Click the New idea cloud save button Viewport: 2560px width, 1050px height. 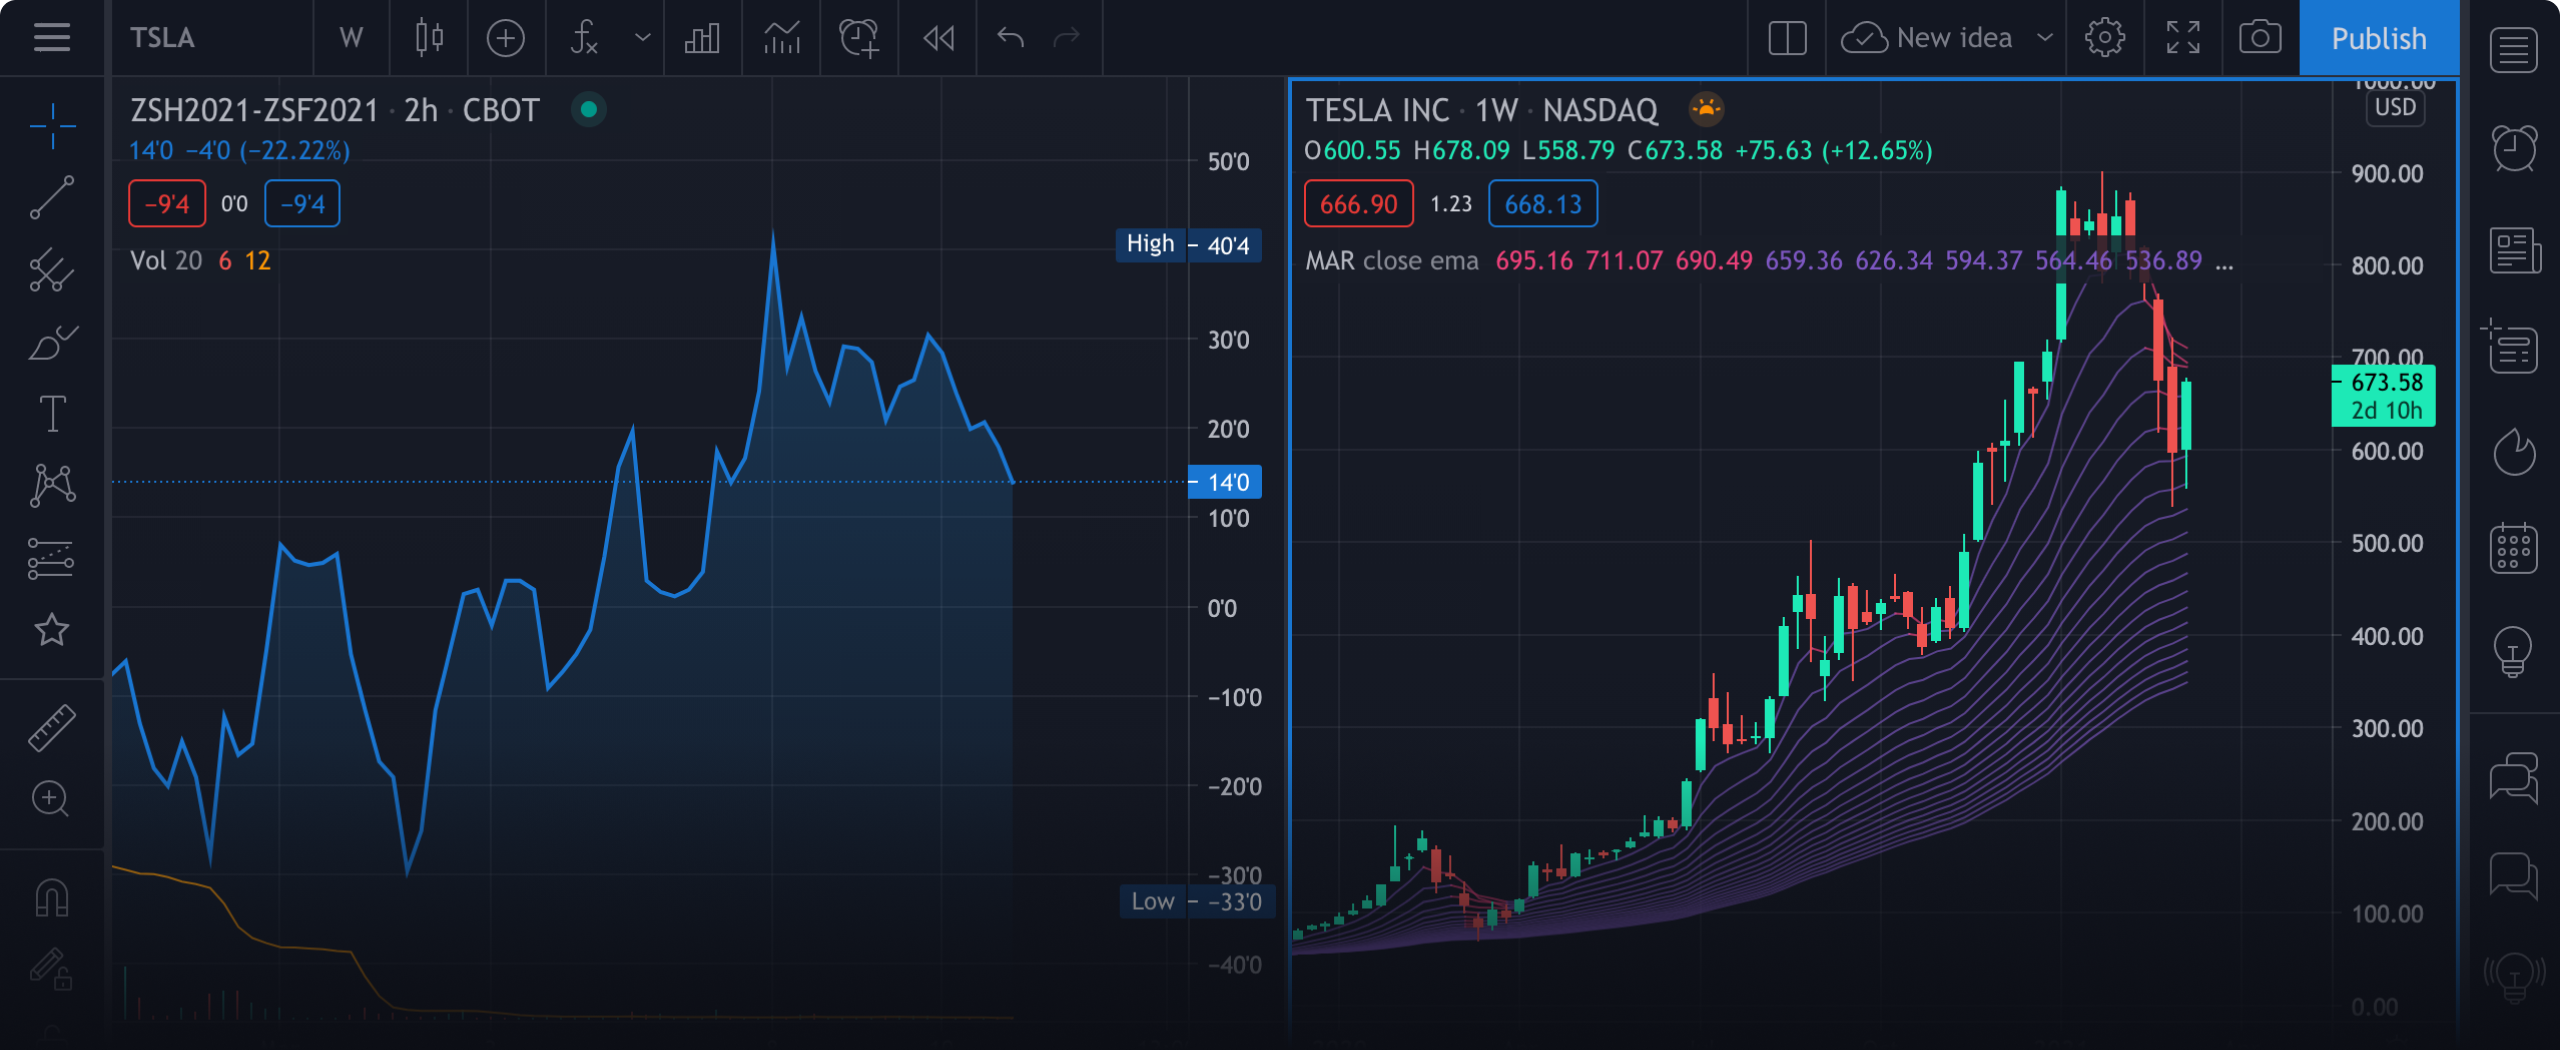click(1926, 38)
